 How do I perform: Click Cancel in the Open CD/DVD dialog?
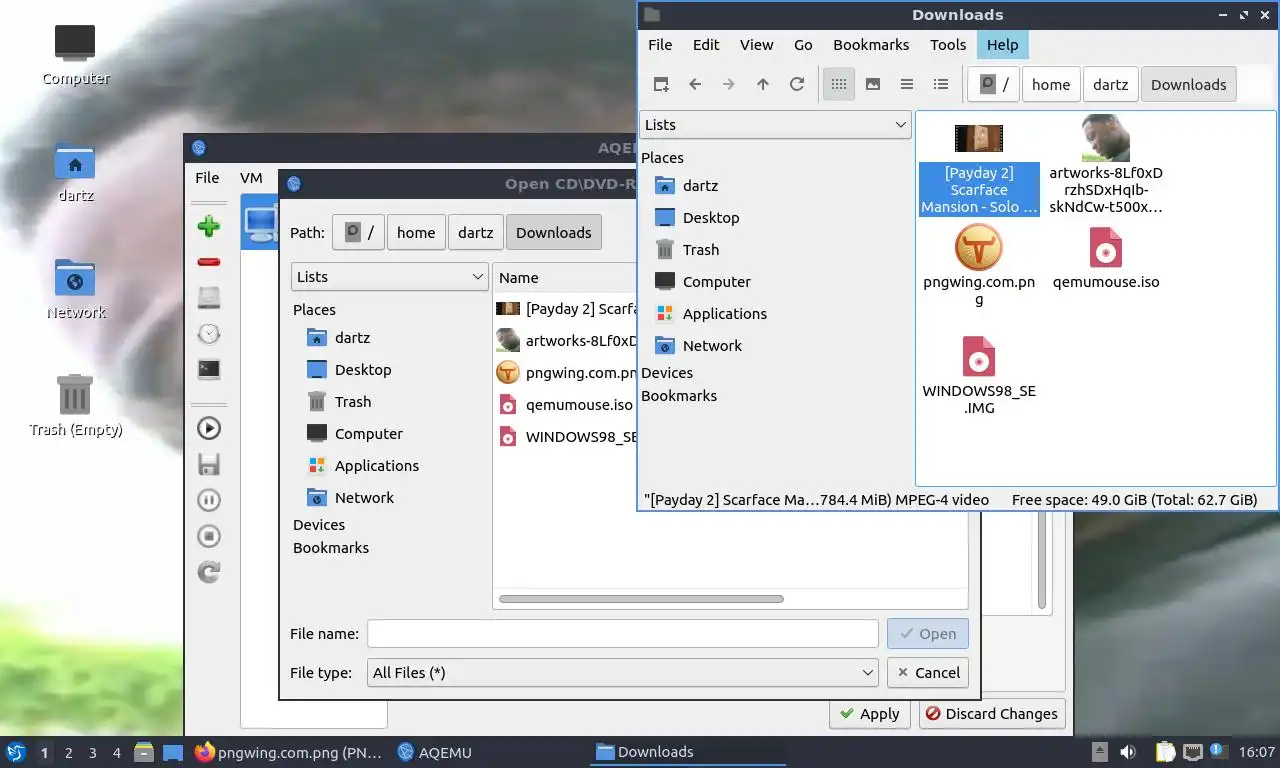coord(927,673)
